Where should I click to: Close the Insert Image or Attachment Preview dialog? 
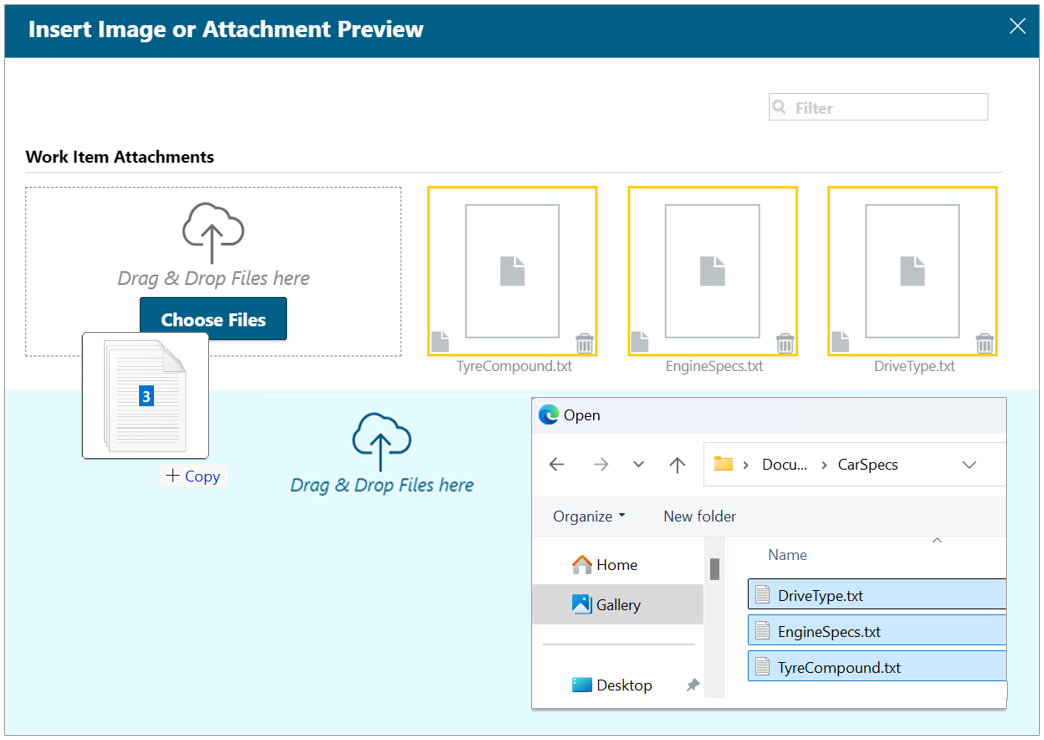[1017, 26]
